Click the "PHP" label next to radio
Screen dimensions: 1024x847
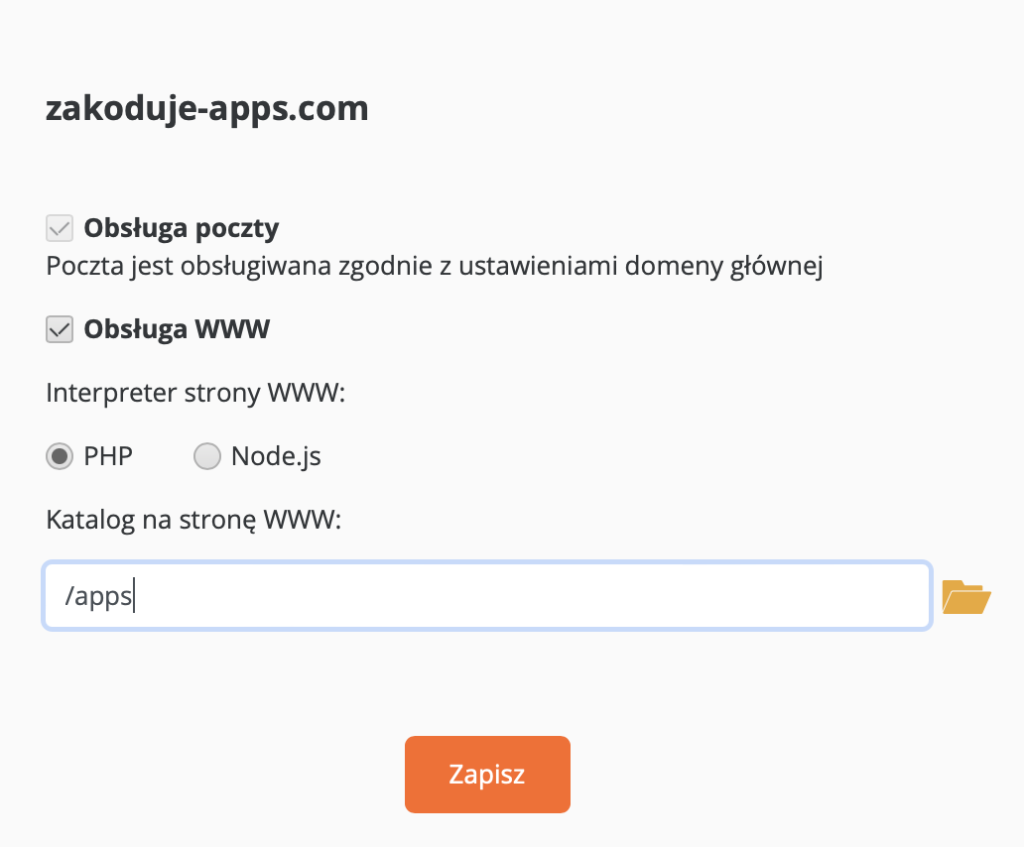[x=108, y=456]
